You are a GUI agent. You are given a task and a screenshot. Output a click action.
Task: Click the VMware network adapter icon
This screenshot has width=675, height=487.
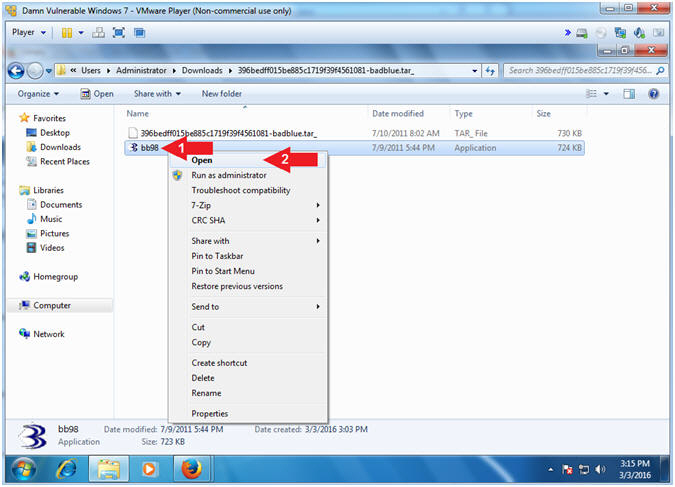620,33
